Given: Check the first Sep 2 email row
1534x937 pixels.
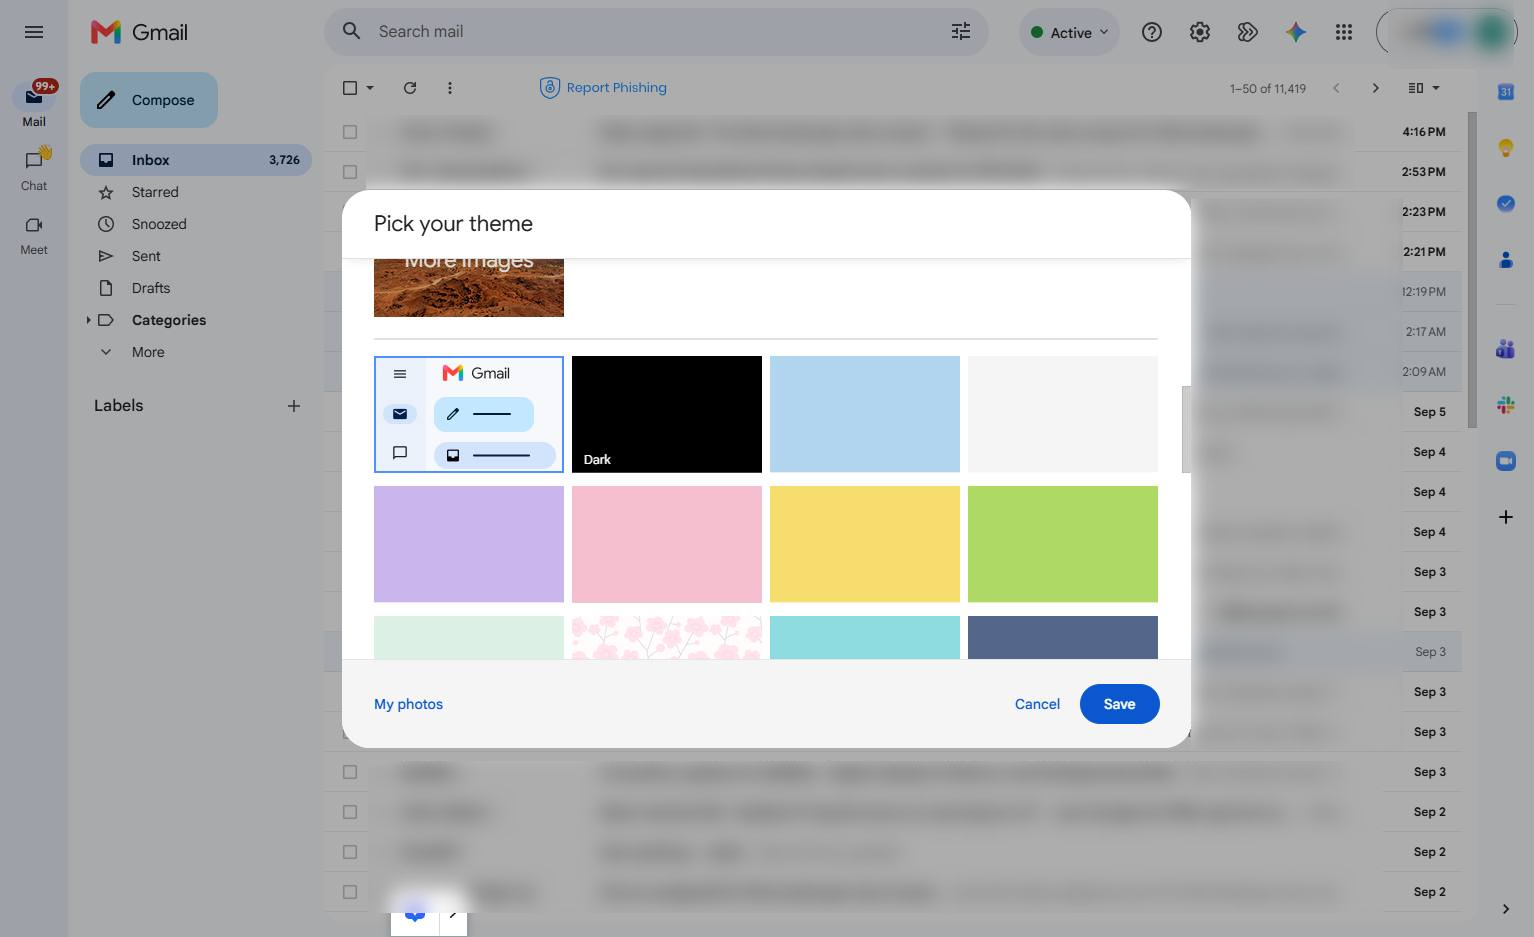Looking at the screenshot, I should tap(350, 812).
